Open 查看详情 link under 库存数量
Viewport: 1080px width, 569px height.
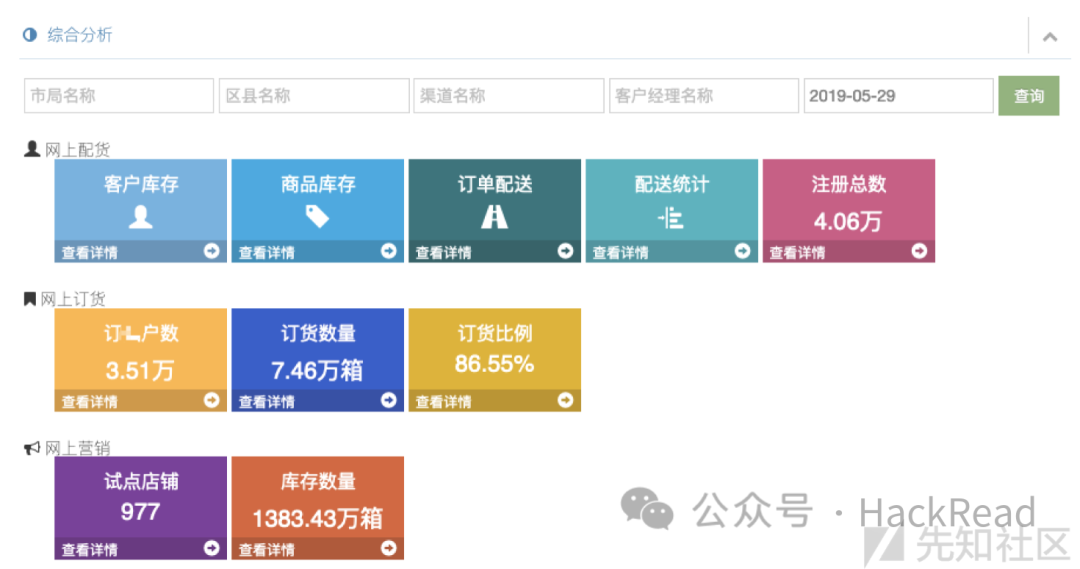tap(267, 550)
